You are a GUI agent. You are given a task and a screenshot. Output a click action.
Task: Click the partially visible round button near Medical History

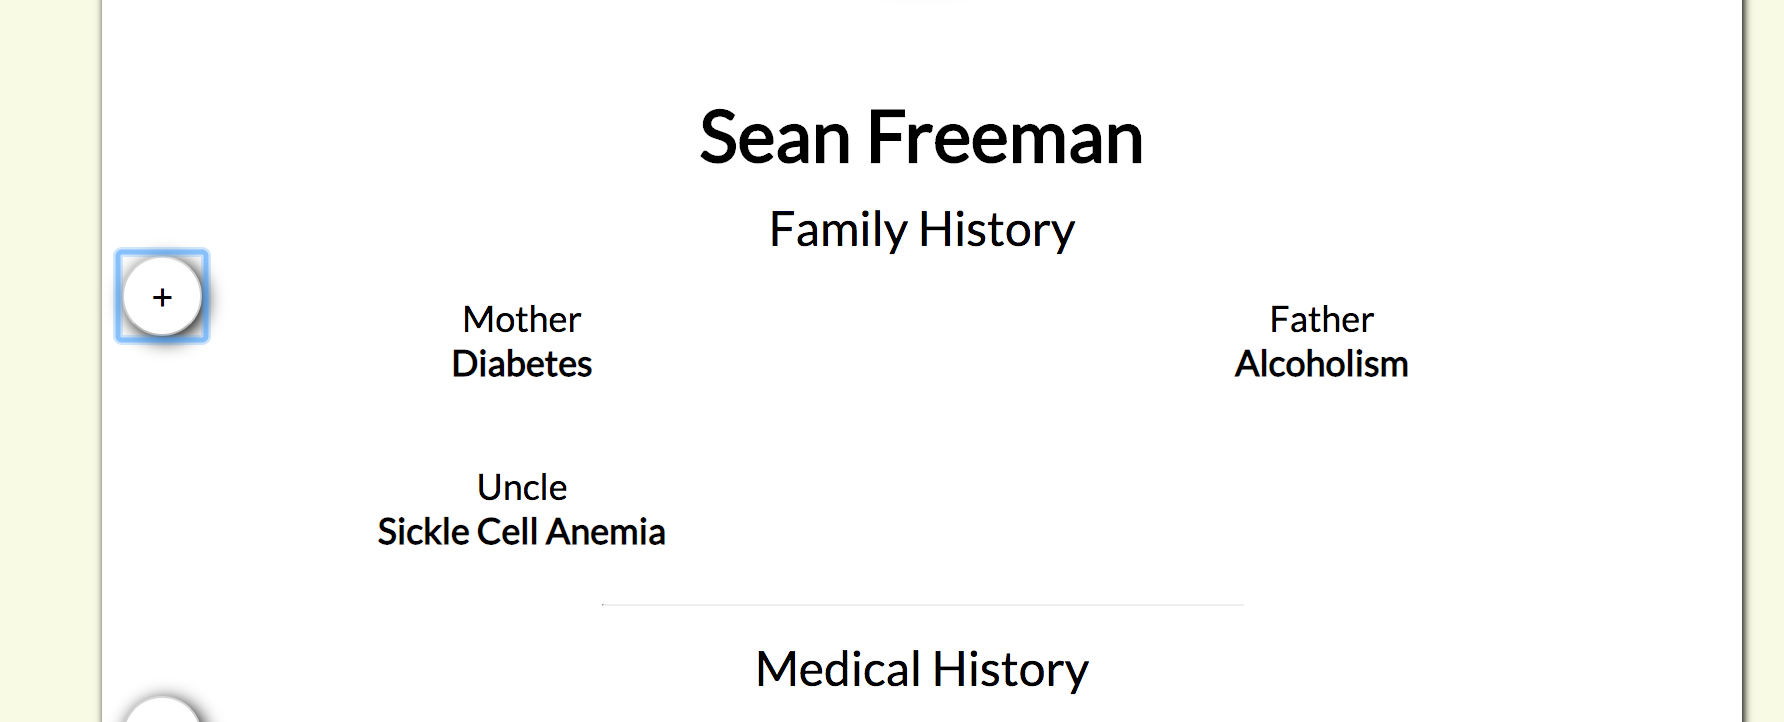click(162, 710)
